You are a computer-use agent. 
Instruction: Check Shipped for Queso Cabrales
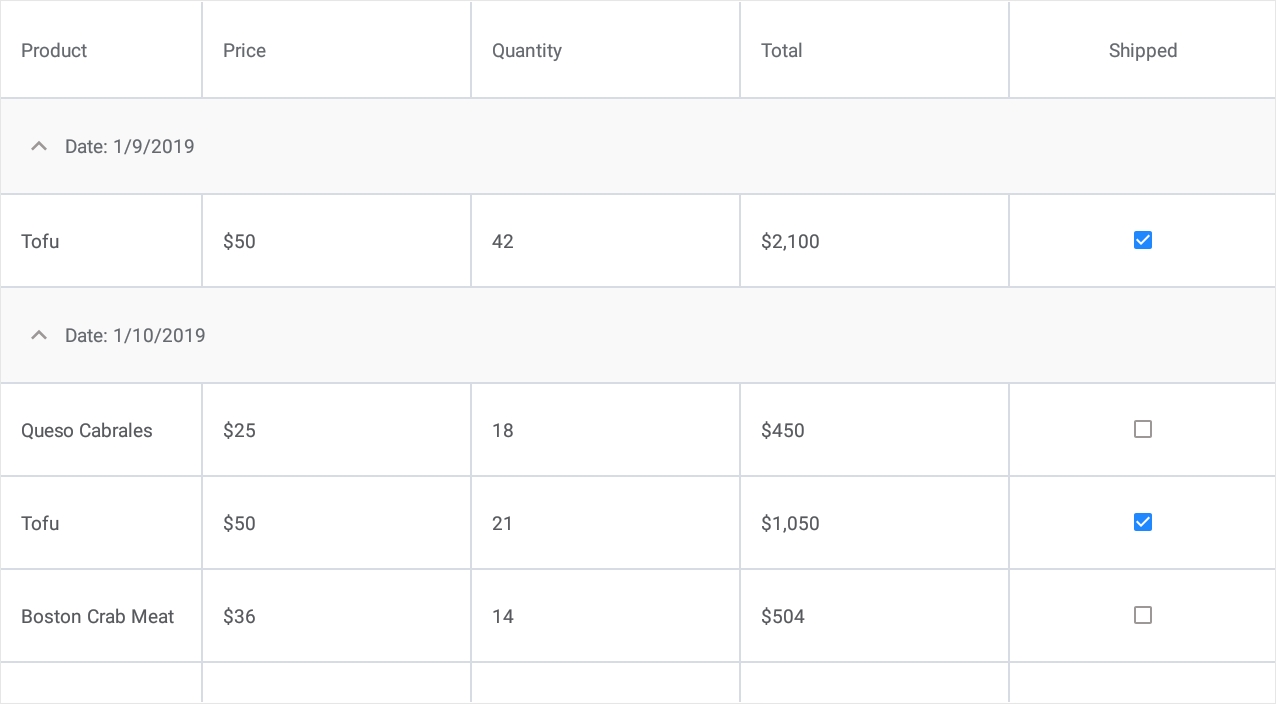click(1143, 429)
